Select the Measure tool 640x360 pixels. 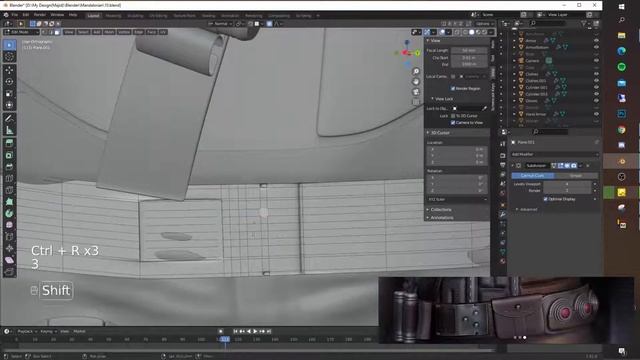point(9,131)
